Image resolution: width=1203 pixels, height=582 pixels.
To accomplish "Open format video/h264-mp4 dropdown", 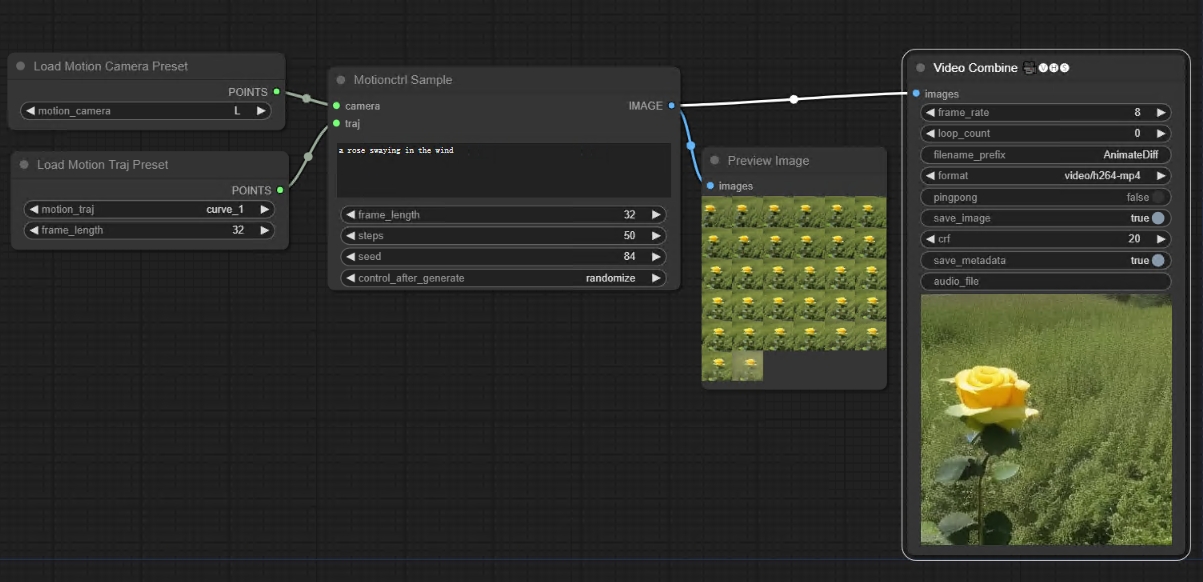I will click(x=1046, y=176).
